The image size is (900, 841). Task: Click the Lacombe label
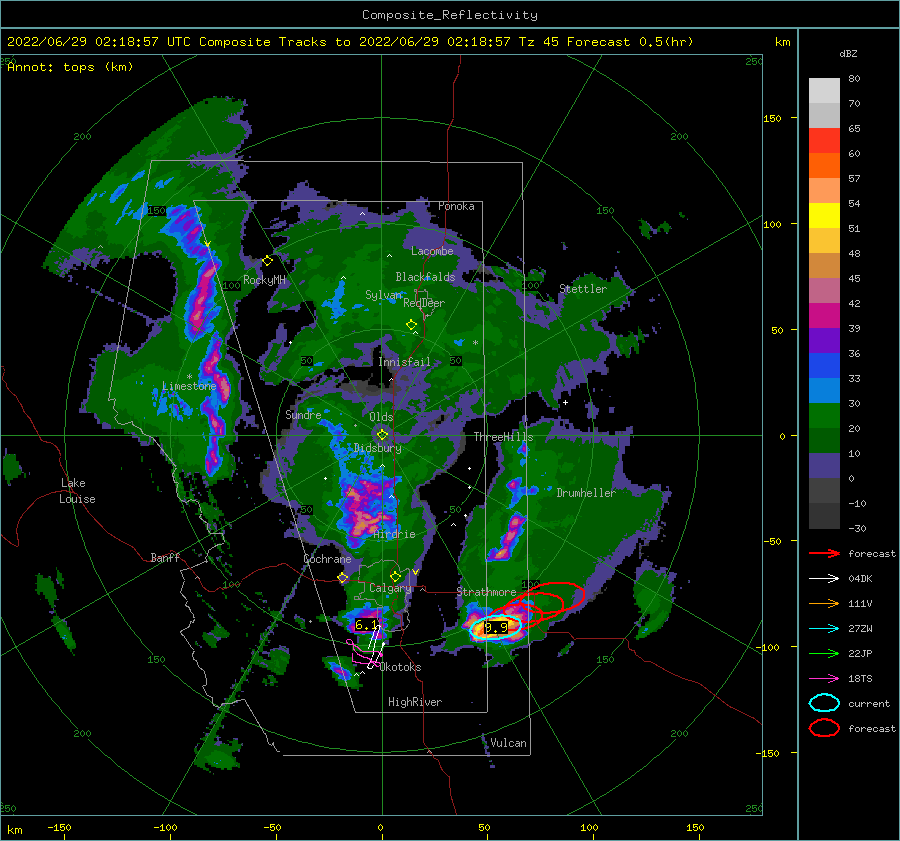(x=432, y=251)
